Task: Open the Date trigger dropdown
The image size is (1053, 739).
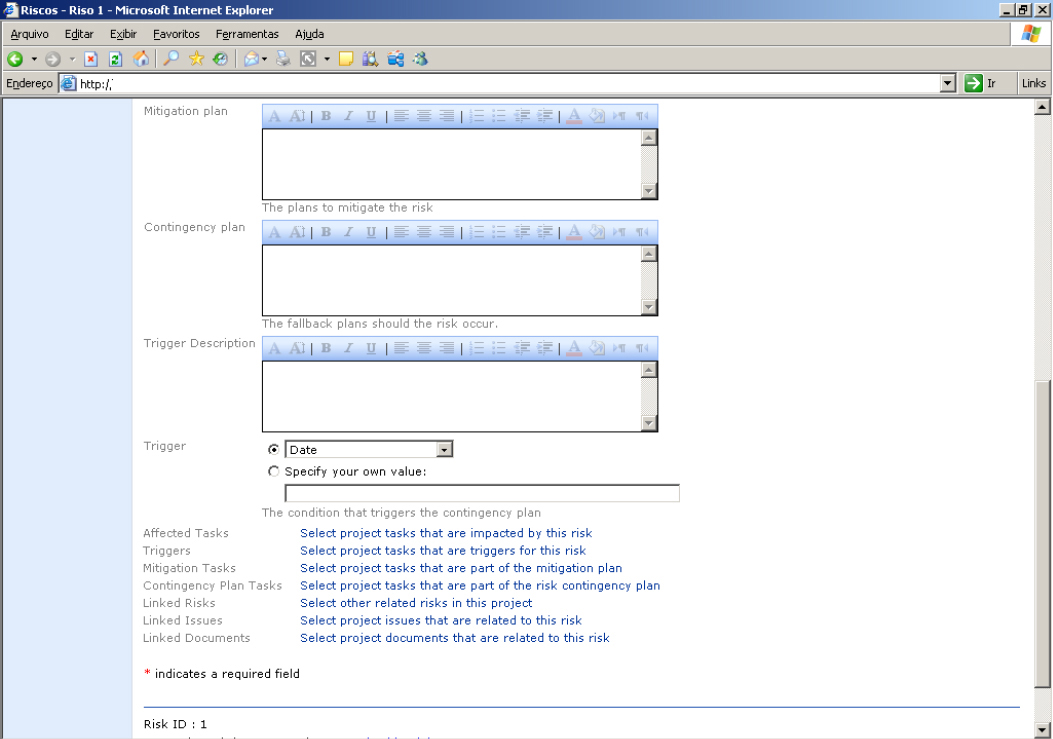Action: point(445,449)
